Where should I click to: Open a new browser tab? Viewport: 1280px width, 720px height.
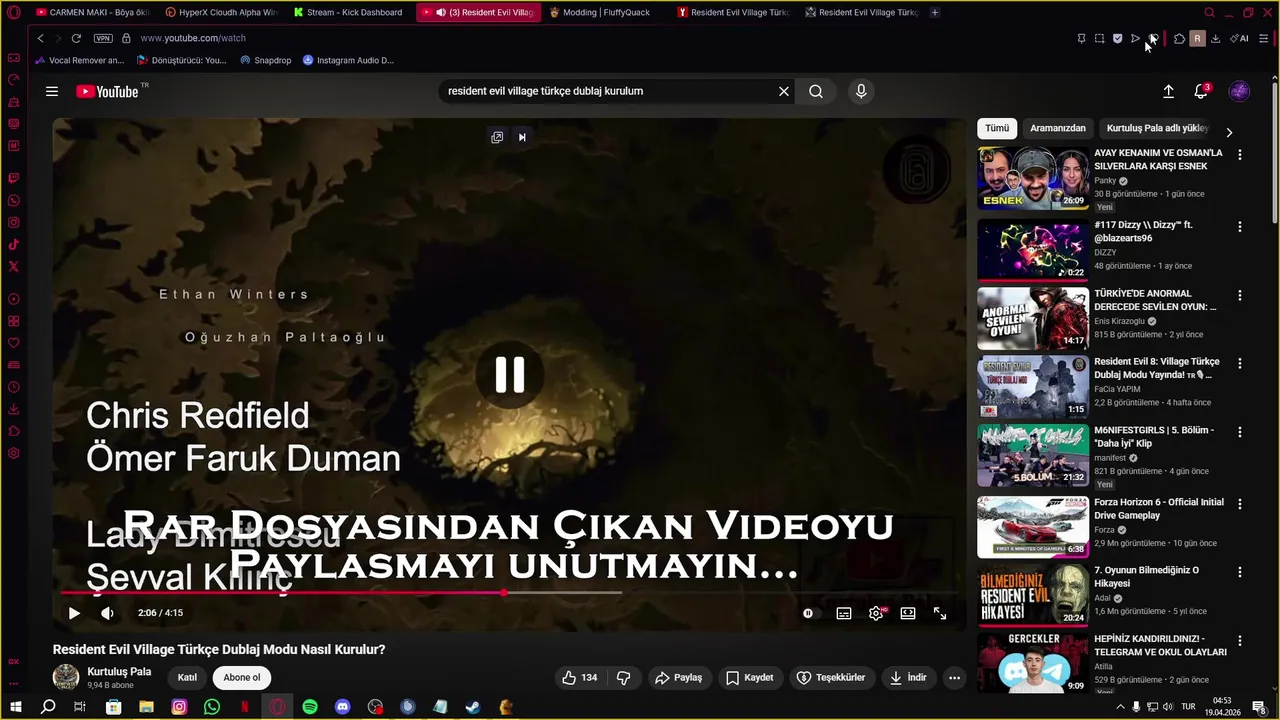935,13
